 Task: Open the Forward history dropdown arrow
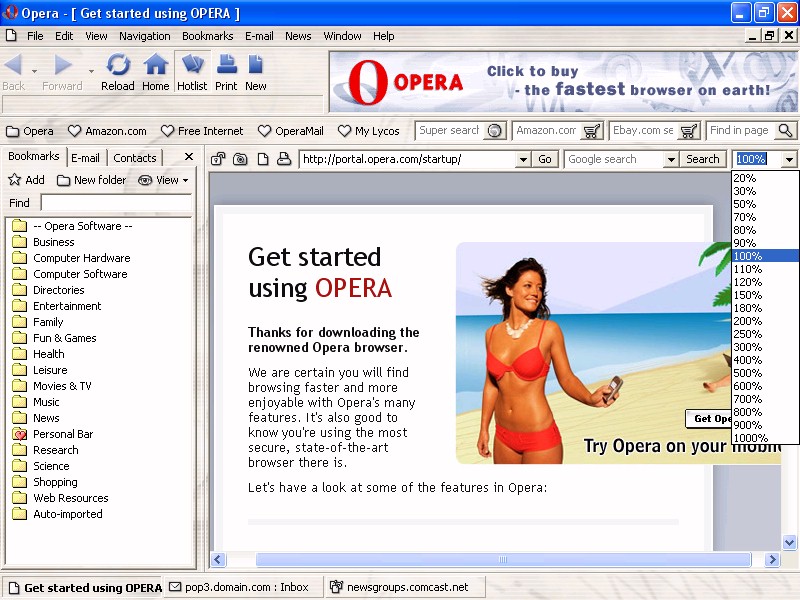coord(91,71)
